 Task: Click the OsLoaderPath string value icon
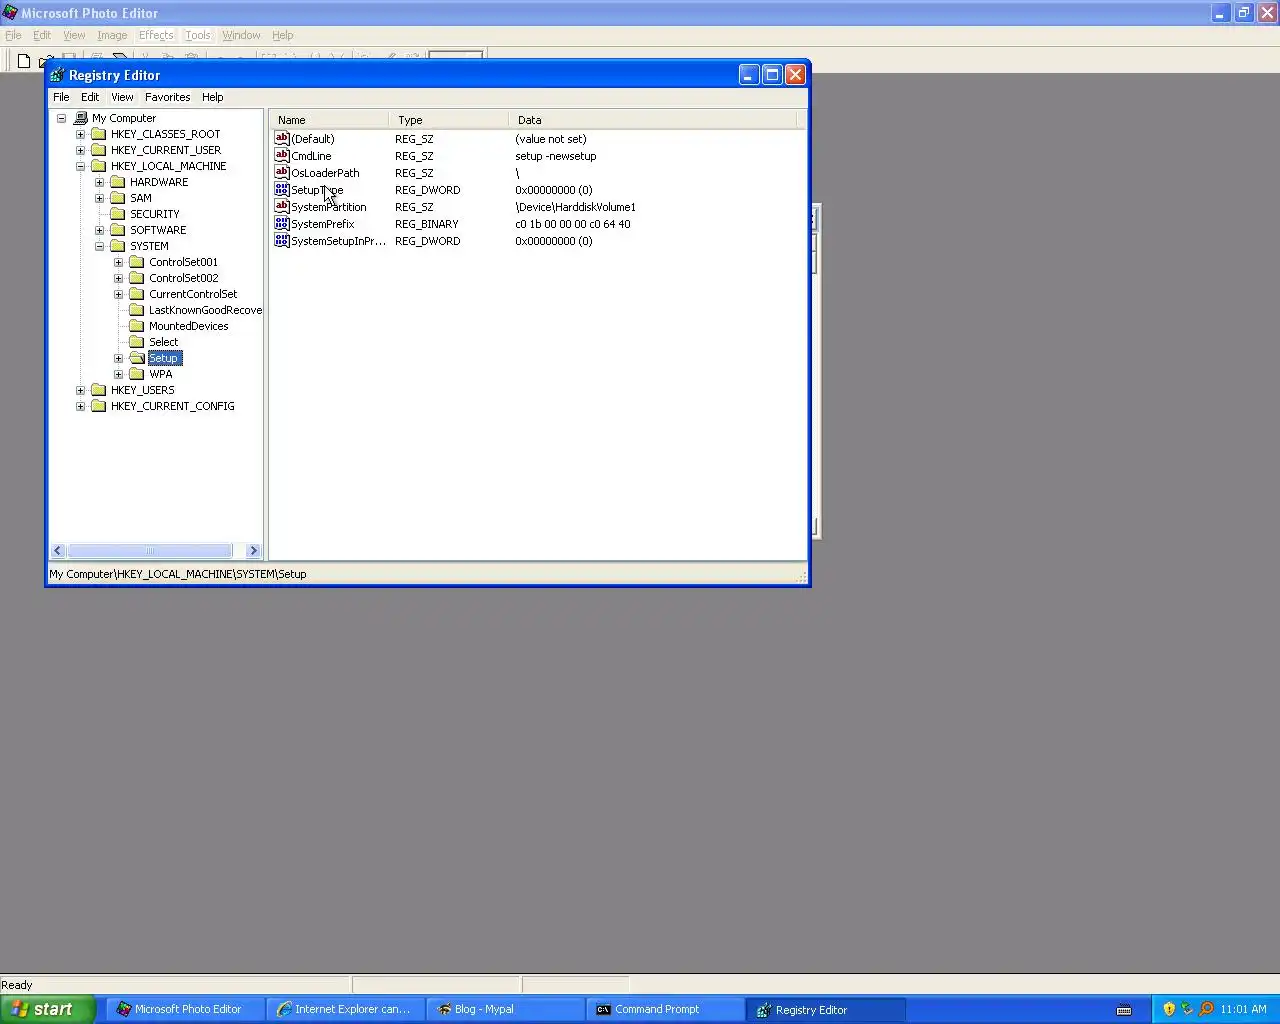[282, 173]
